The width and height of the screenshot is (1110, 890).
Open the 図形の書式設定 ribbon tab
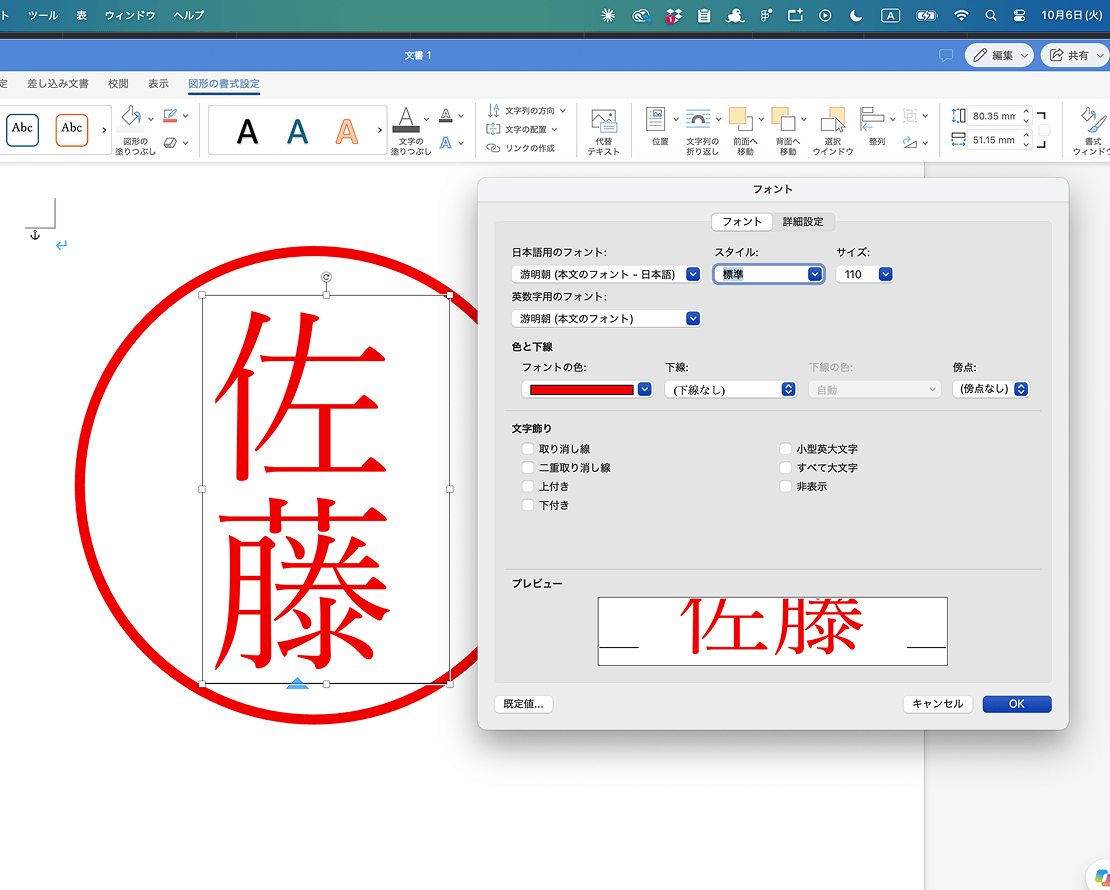(224, 84)
